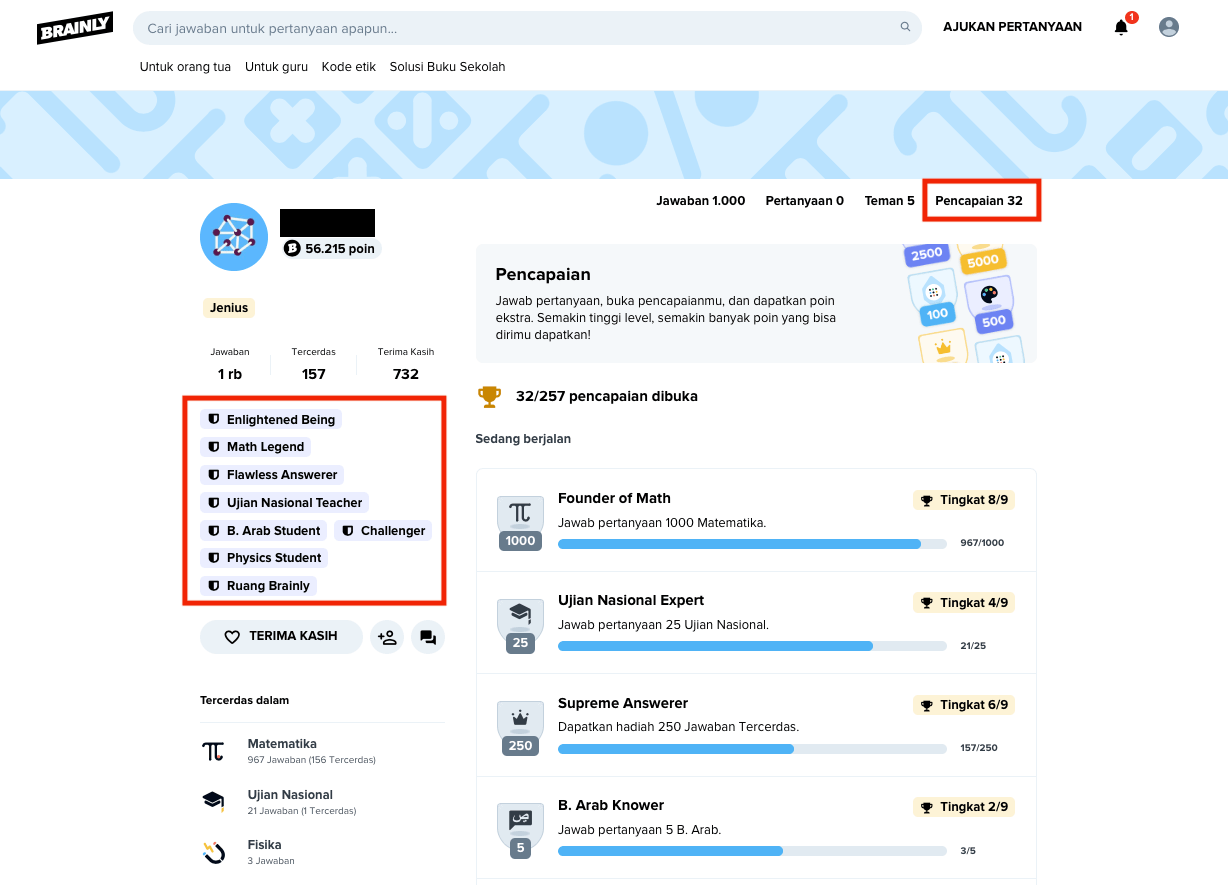Click the Challenger shield icon
The width and height of the screenshot is (1228, 885).
348,531
